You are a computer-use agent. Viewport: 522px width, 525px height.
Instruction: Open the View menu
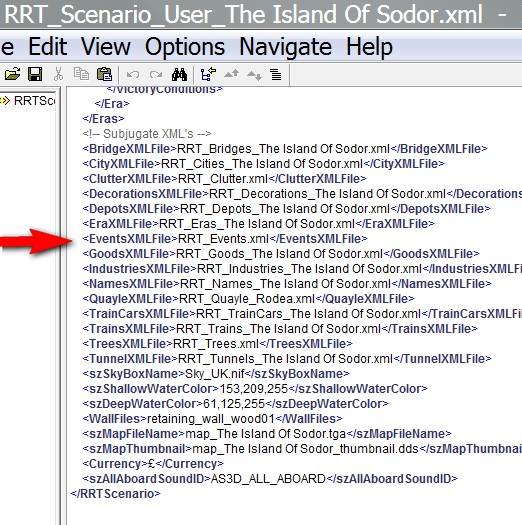(x=106, y=47)
